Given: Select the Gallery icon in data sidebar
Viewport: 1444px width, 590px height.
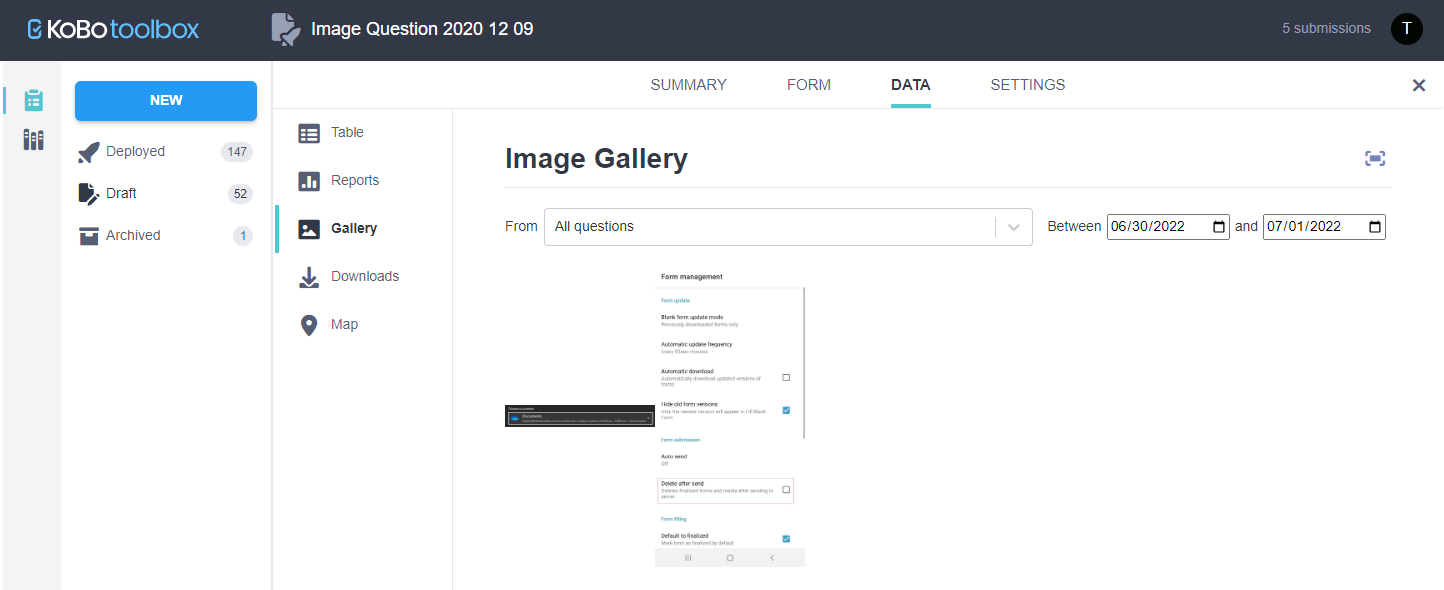Looking at the screenshot, I should [x=310, y=228].
